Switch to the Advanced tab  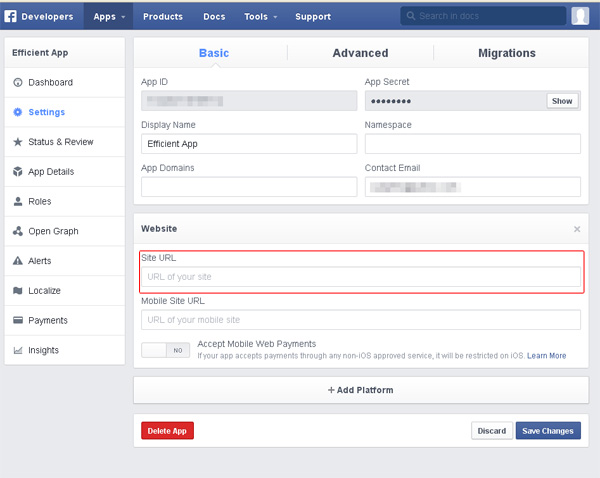[360, 53]
